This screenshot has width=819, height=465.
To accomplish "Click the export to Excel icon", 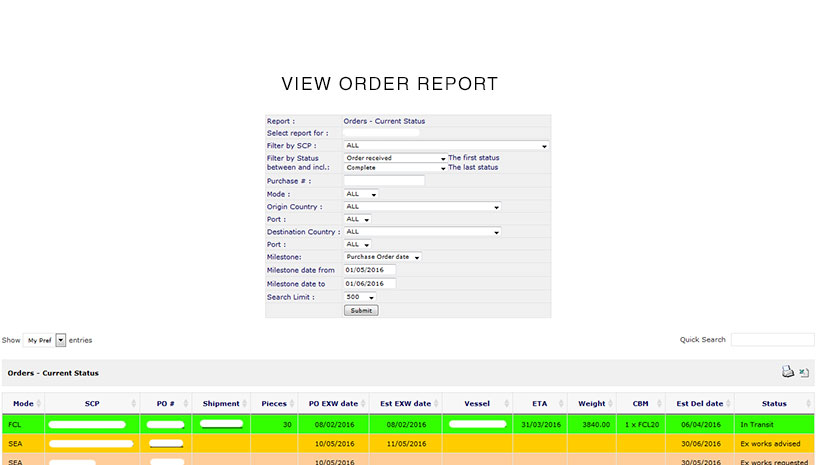I will click(804, 372).
